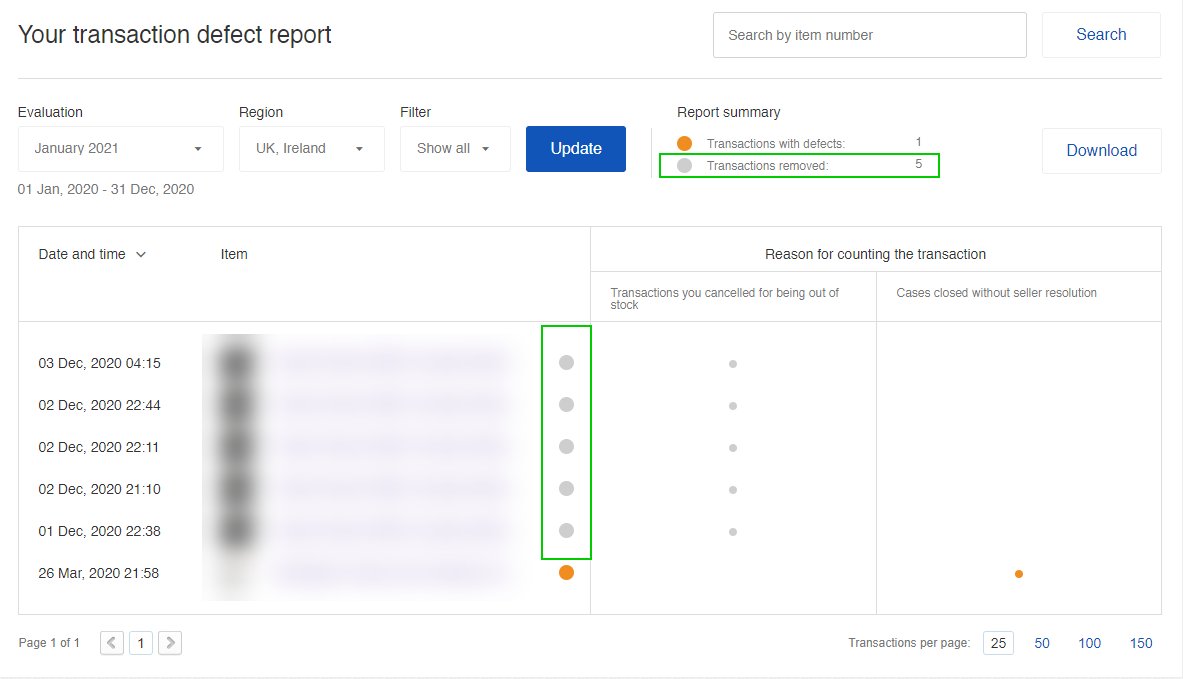This screenshot has width=1183, height=679.
Task: Click grey status dot for 01 Dec 22:38 row
Action: pyautogui.click(x=566, y=531)
